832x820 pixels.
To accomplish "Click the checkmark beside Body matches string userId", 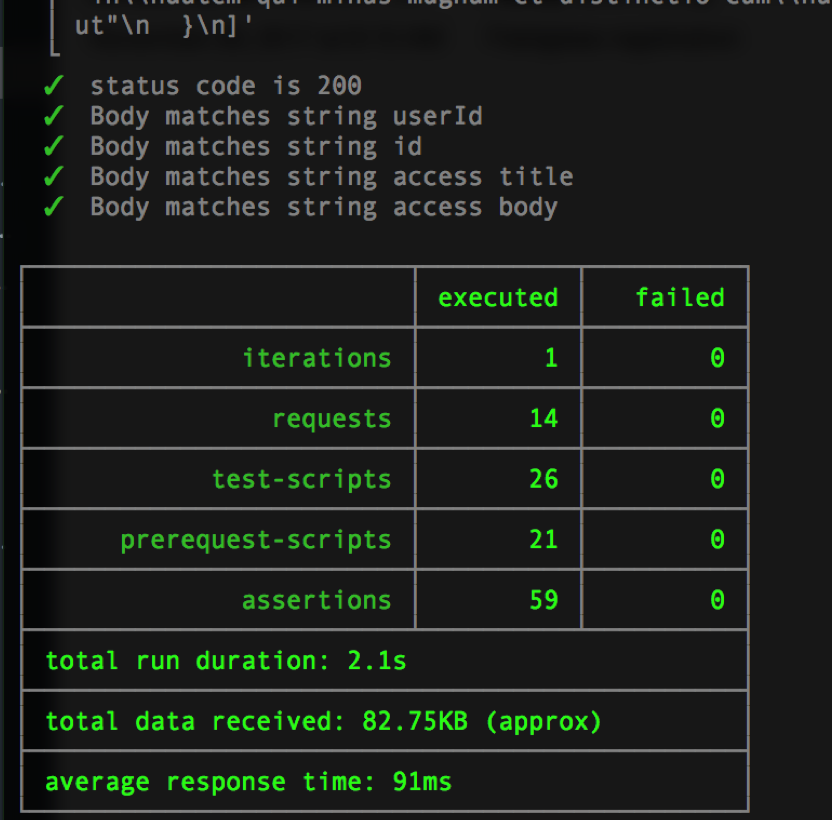I will click(53, 116).
